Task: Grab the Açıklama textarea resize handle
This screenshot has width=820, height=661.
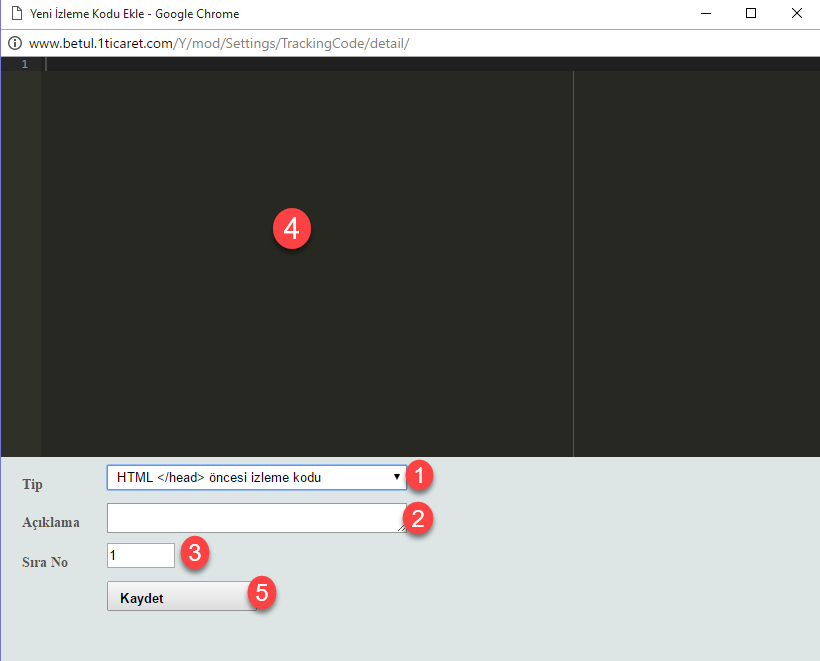Action: [401, 527]
